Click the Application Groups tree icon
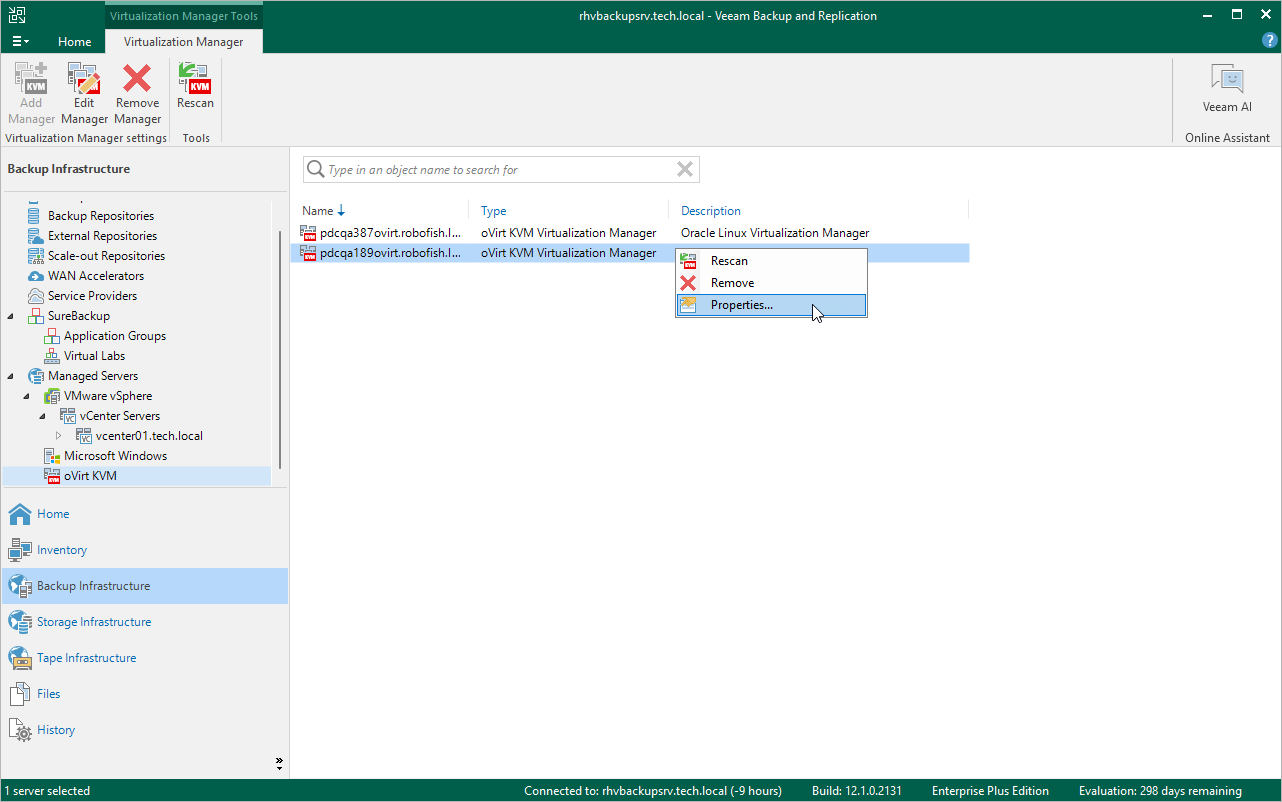 (52, 336)
